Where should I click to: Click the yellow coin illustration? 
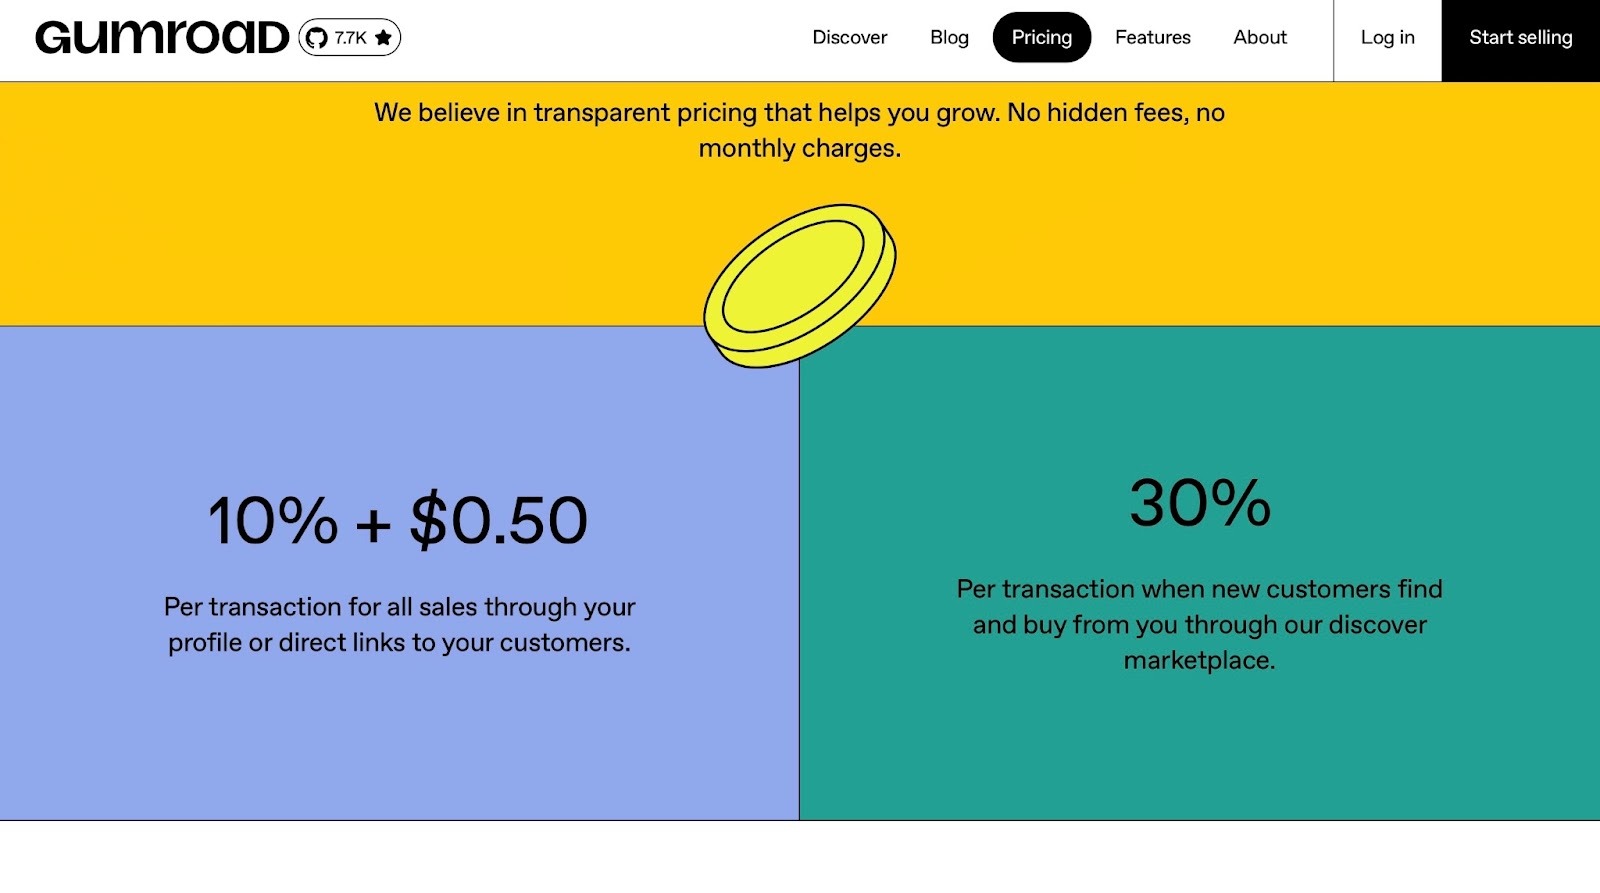point(800,285)
